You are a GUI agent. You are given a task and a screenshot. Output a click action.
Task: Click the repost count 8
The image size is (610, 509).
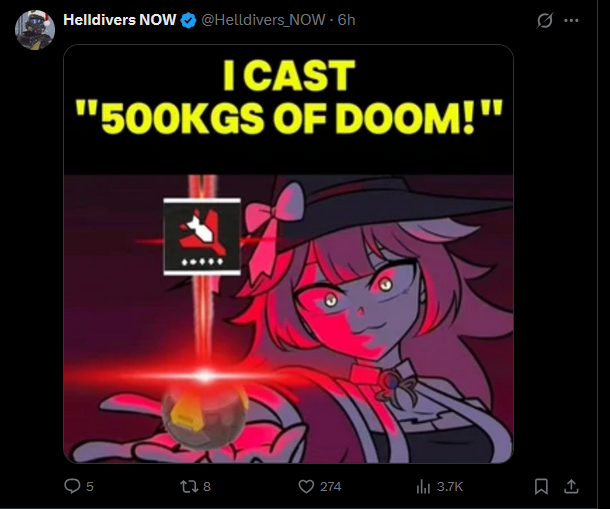207,486
